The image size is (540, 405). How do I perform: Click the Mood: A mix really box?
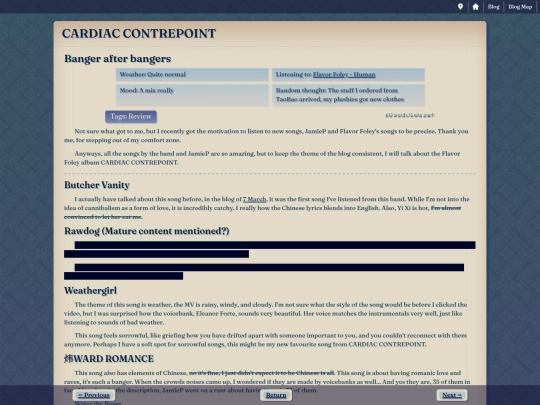[x=192, y=95]
